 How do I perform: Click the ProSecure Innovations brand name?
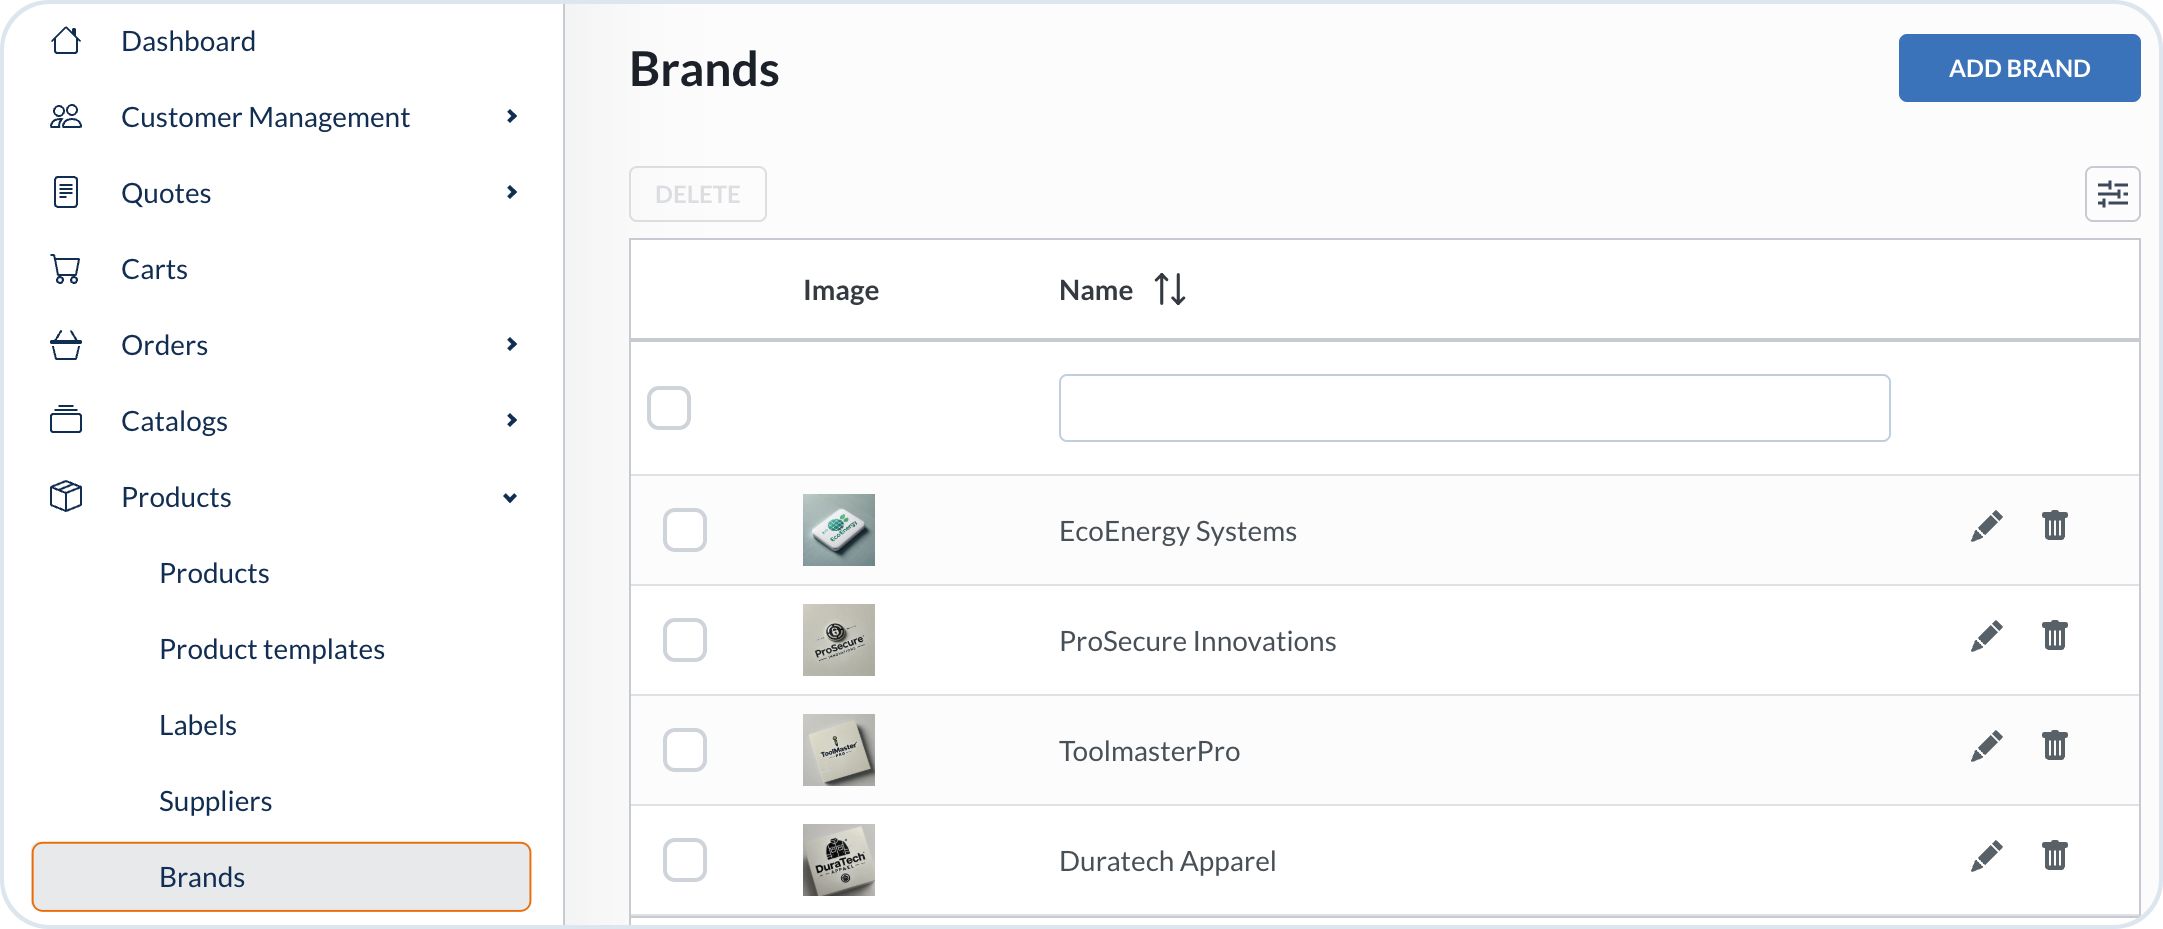(x=1198, y=641)
